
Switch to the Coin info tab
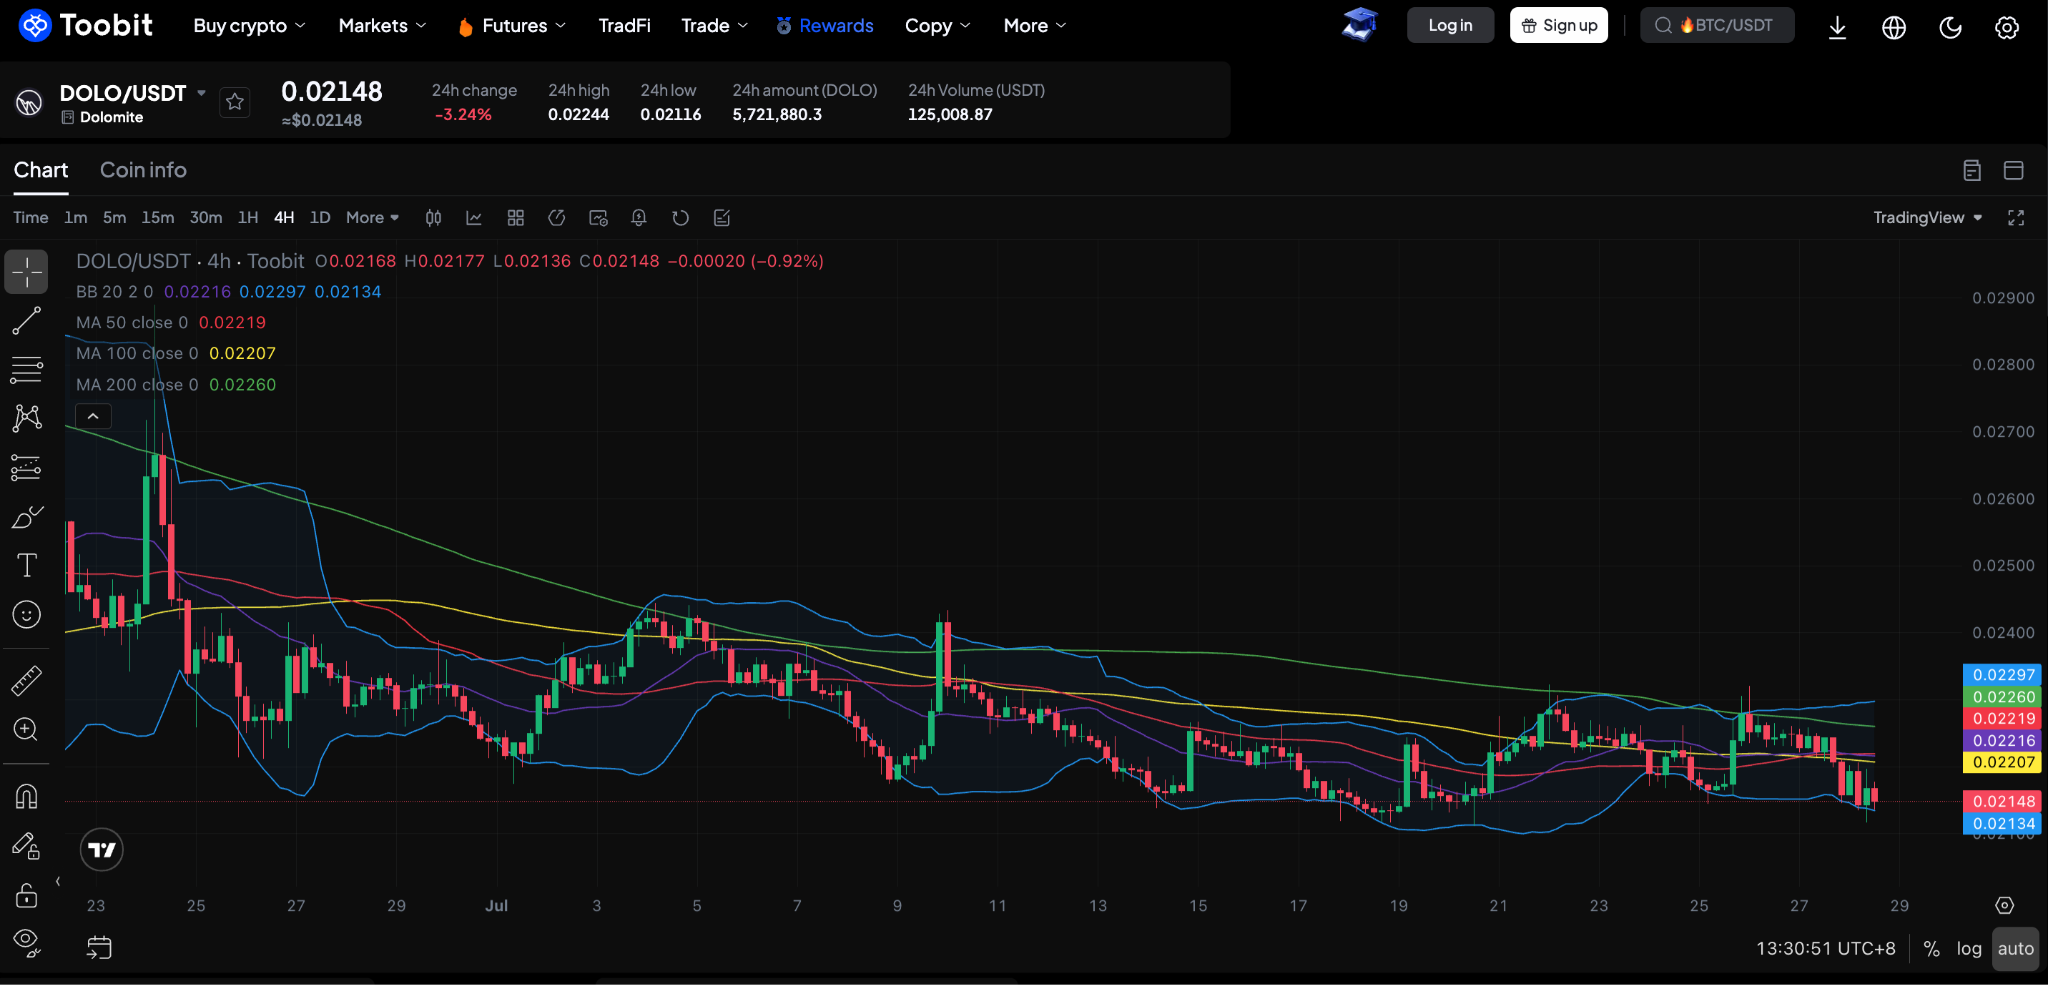pyautogui.click(x=143, y=170)
